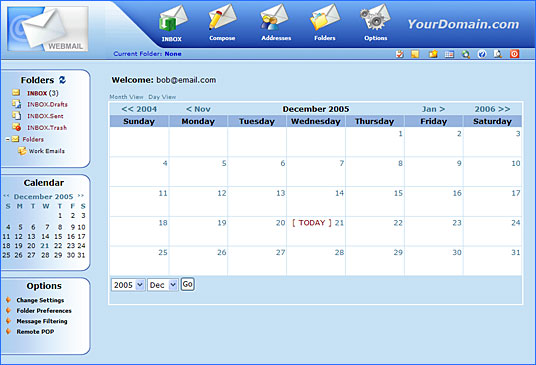Screen dimensions: 536x365
Task: Click the INBOX (3) folder envelope icon
Action: pyautogui.click(x=16, y=92)
